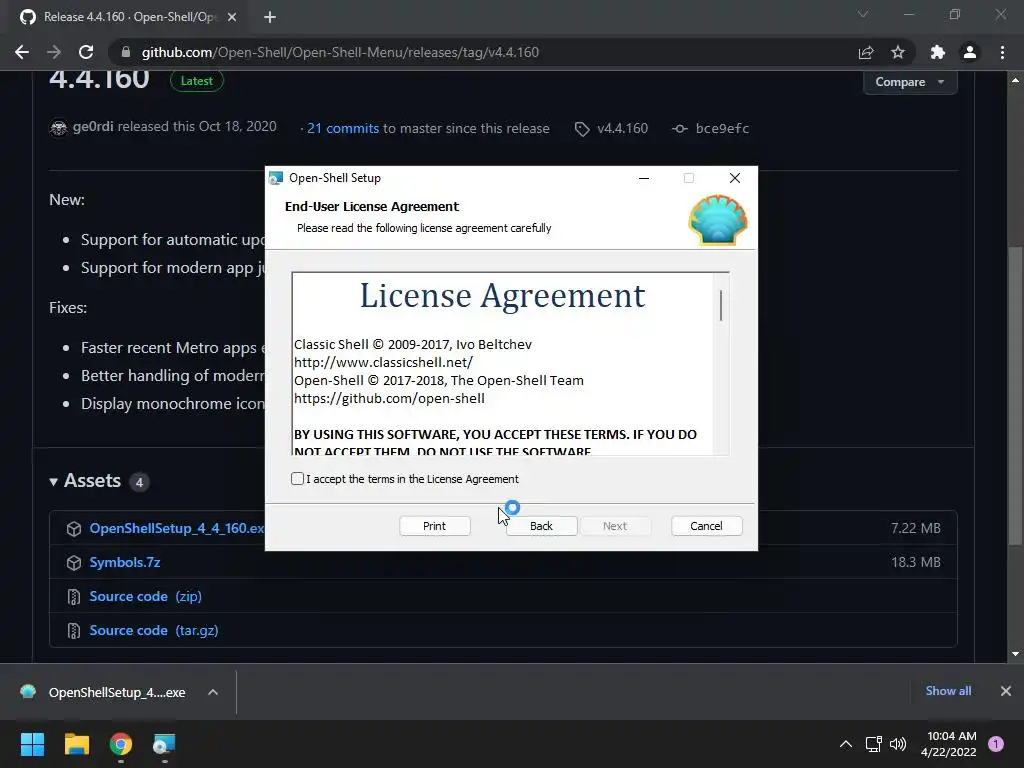Reload the GitHub page
Screen dimensions: 1024x768
pyautogui.click(x=86, y=52)
